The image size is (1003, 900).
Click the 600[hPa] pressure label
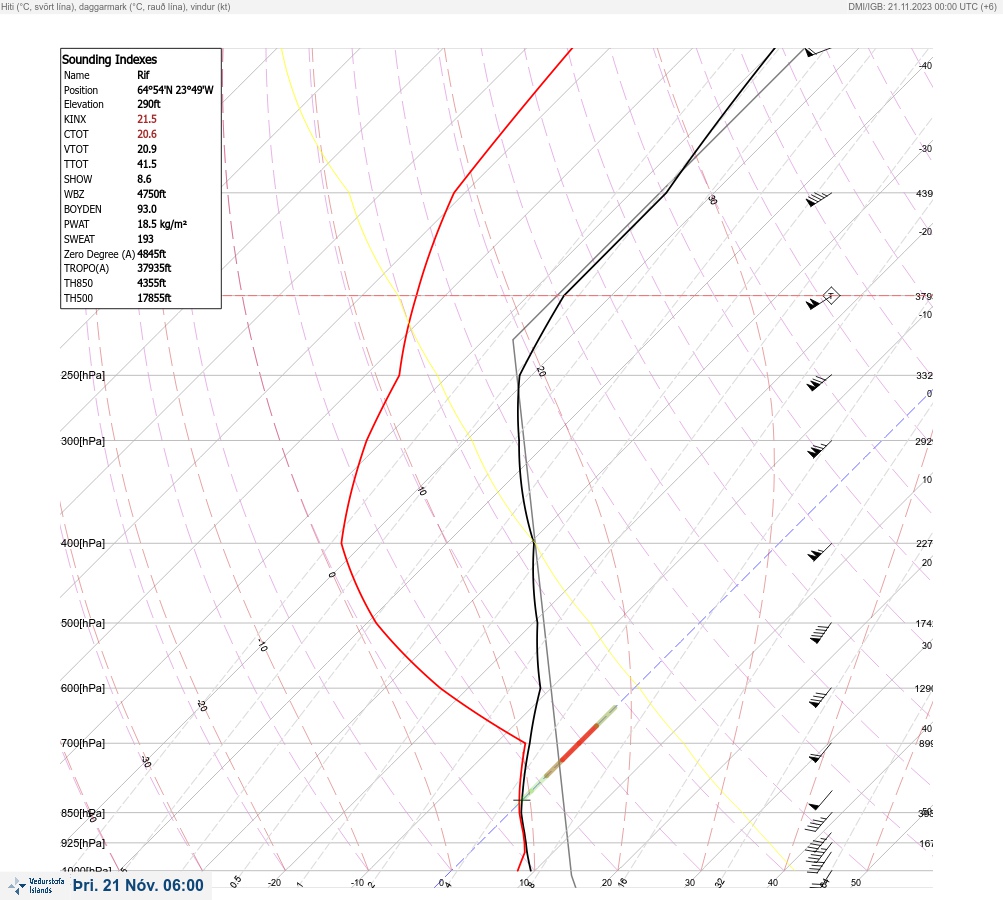[83, 688]
